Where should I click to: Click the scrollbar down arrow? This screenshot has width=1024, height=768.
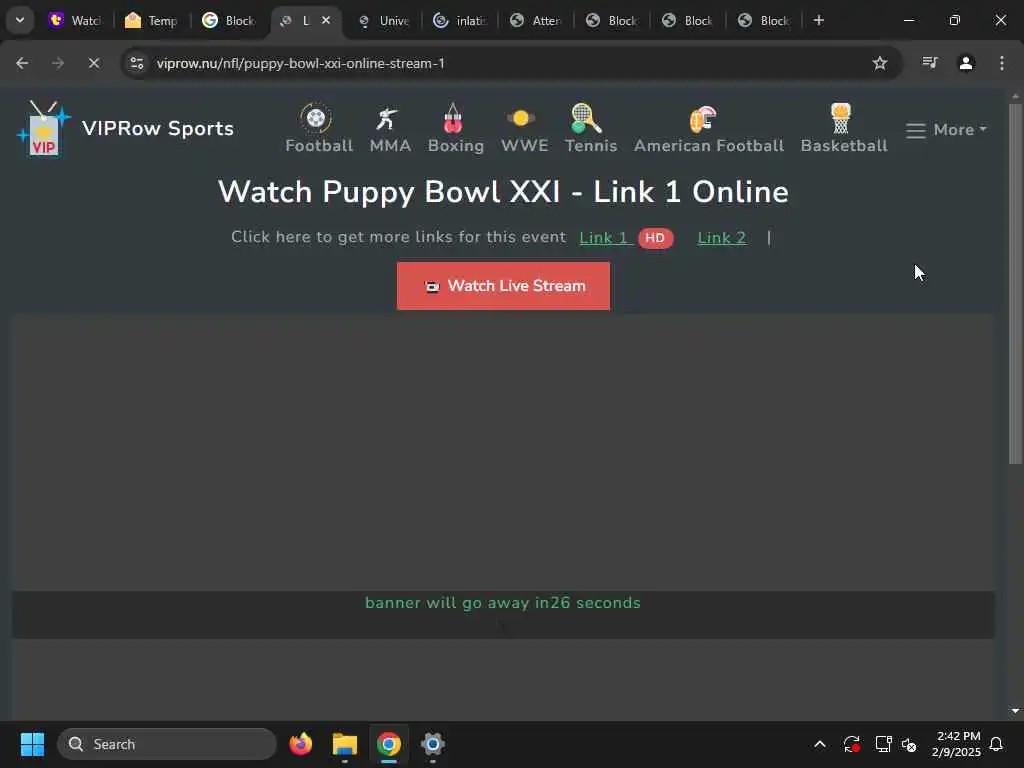pyautogui.click(x=1015, y=711)
